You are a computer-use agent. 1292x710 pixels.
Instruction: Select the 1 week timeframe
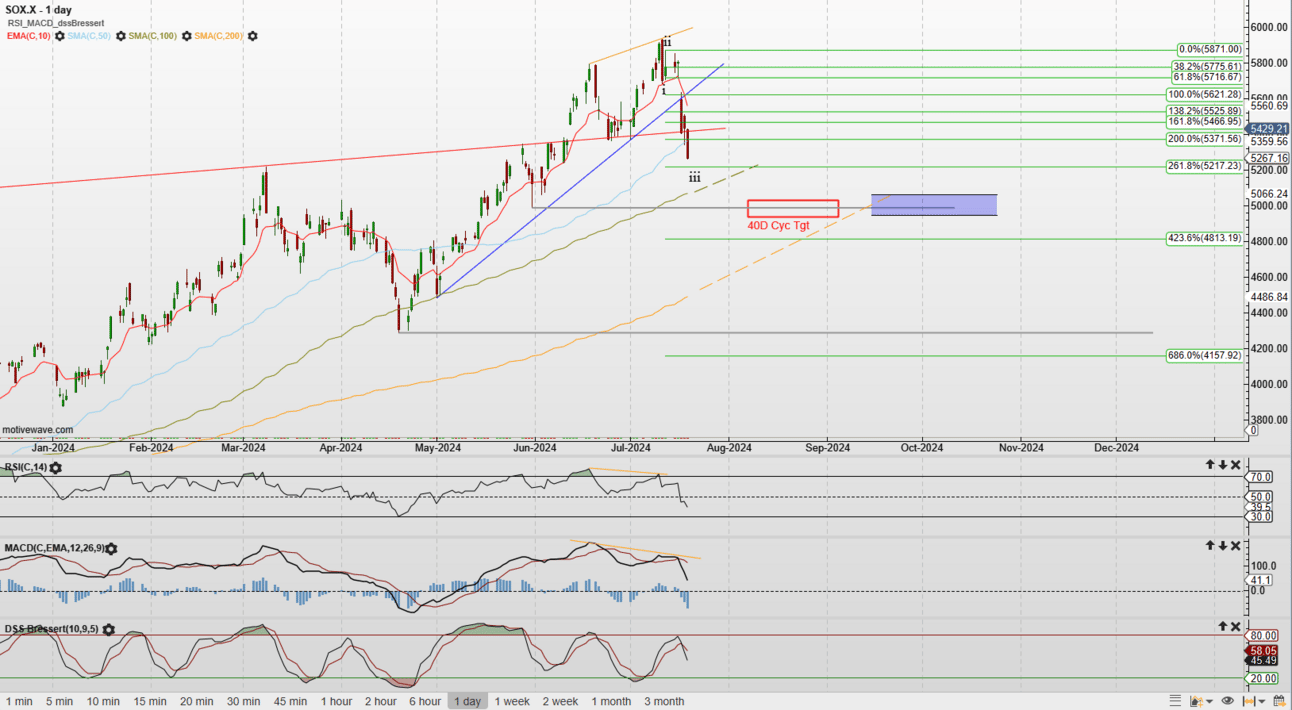pyautogui.click(x=512, y=701)
